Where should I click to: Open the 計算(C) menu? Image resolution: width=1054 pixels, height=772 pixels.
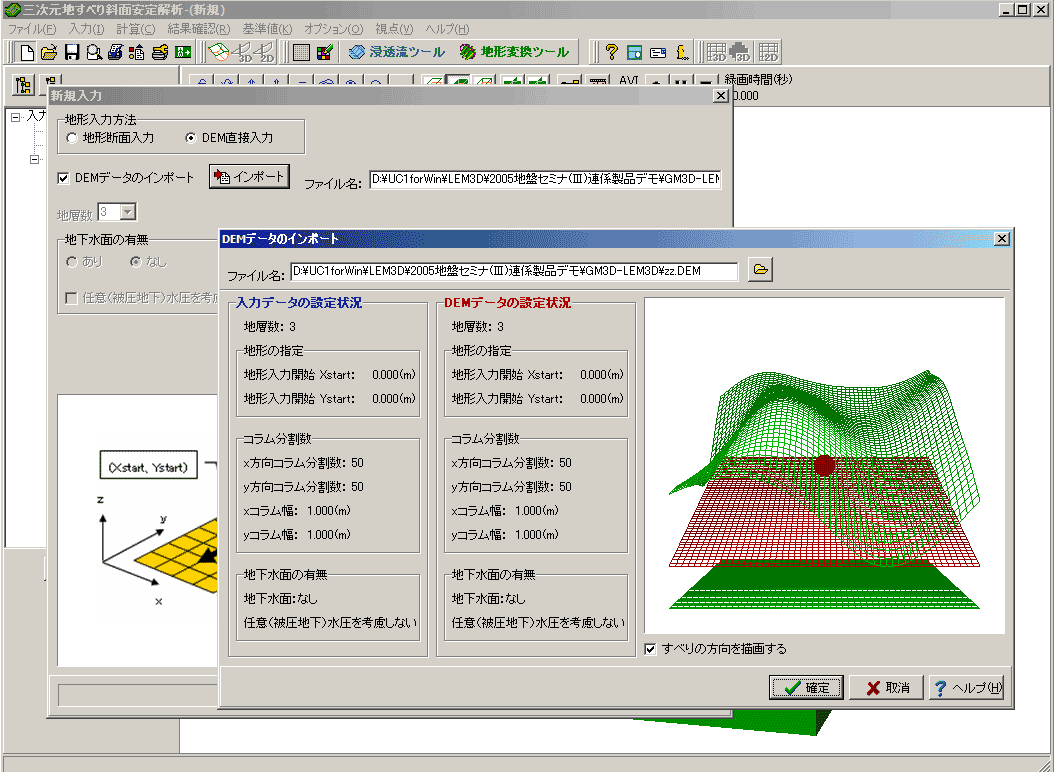(135, 29)
